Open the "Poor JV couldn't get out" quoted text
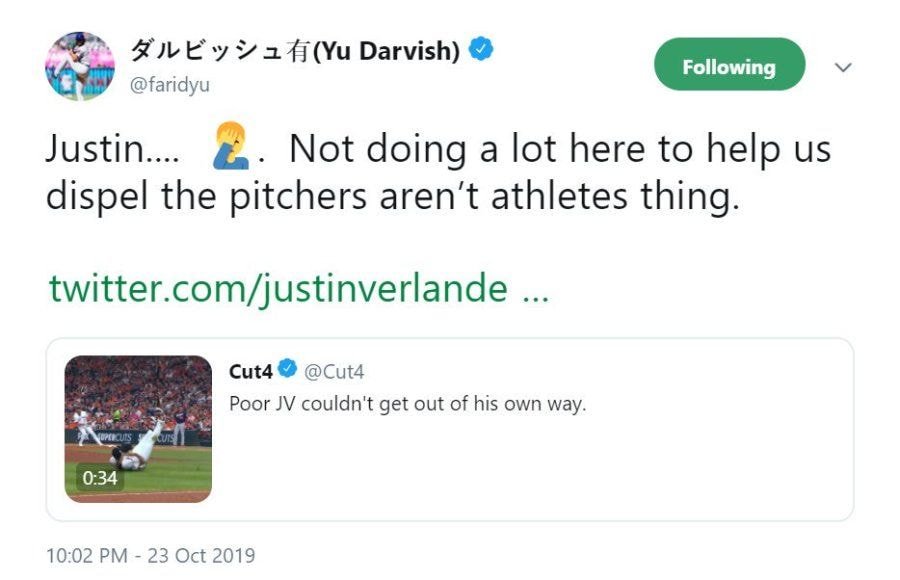Image resolution: width=900 pixels, height=580 pixels. point(407,403)
